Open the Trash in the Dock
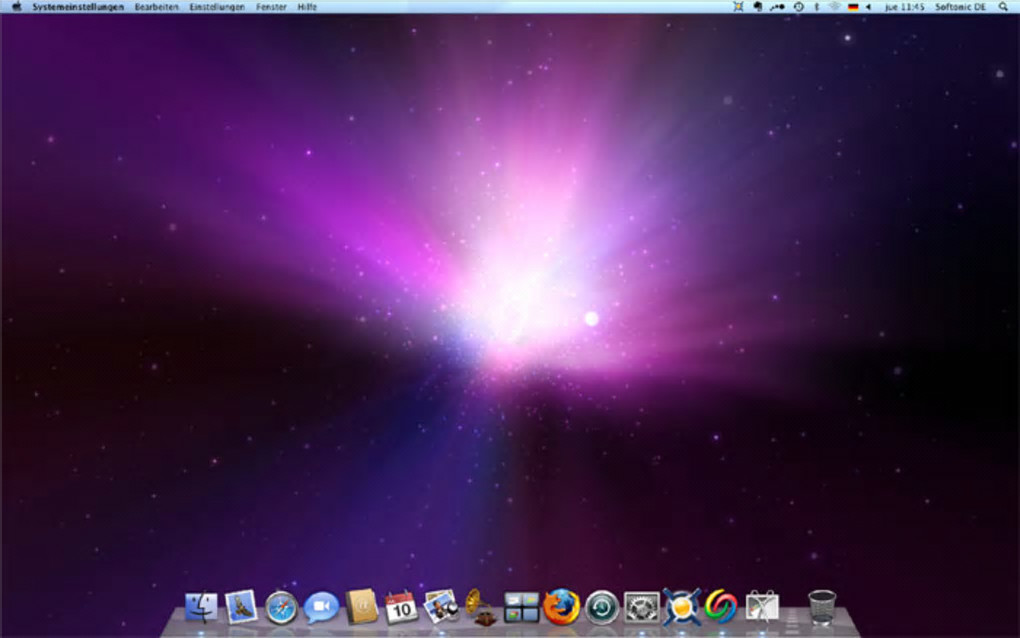The image size is (1020, 638). [x=822, y=607]
